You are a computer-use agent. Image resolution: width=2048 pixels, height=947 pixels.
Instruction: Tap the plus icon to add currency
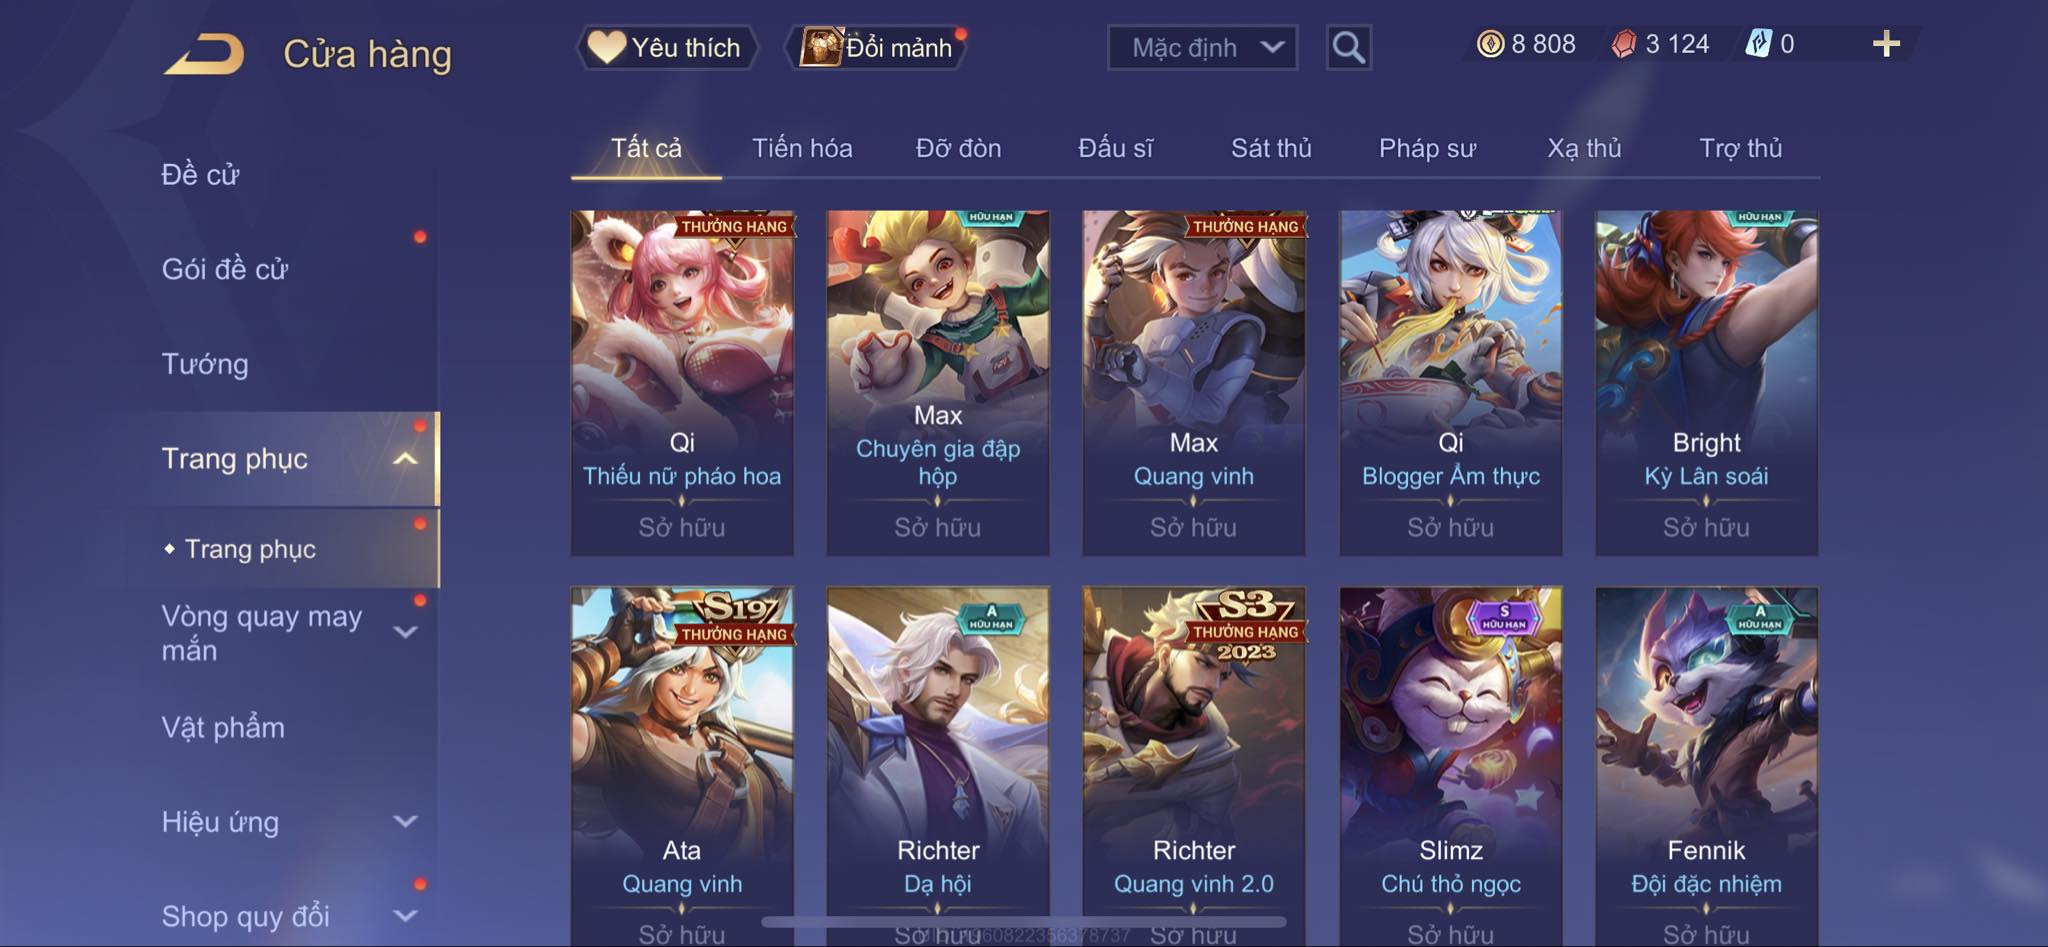tap(1886, 44)
